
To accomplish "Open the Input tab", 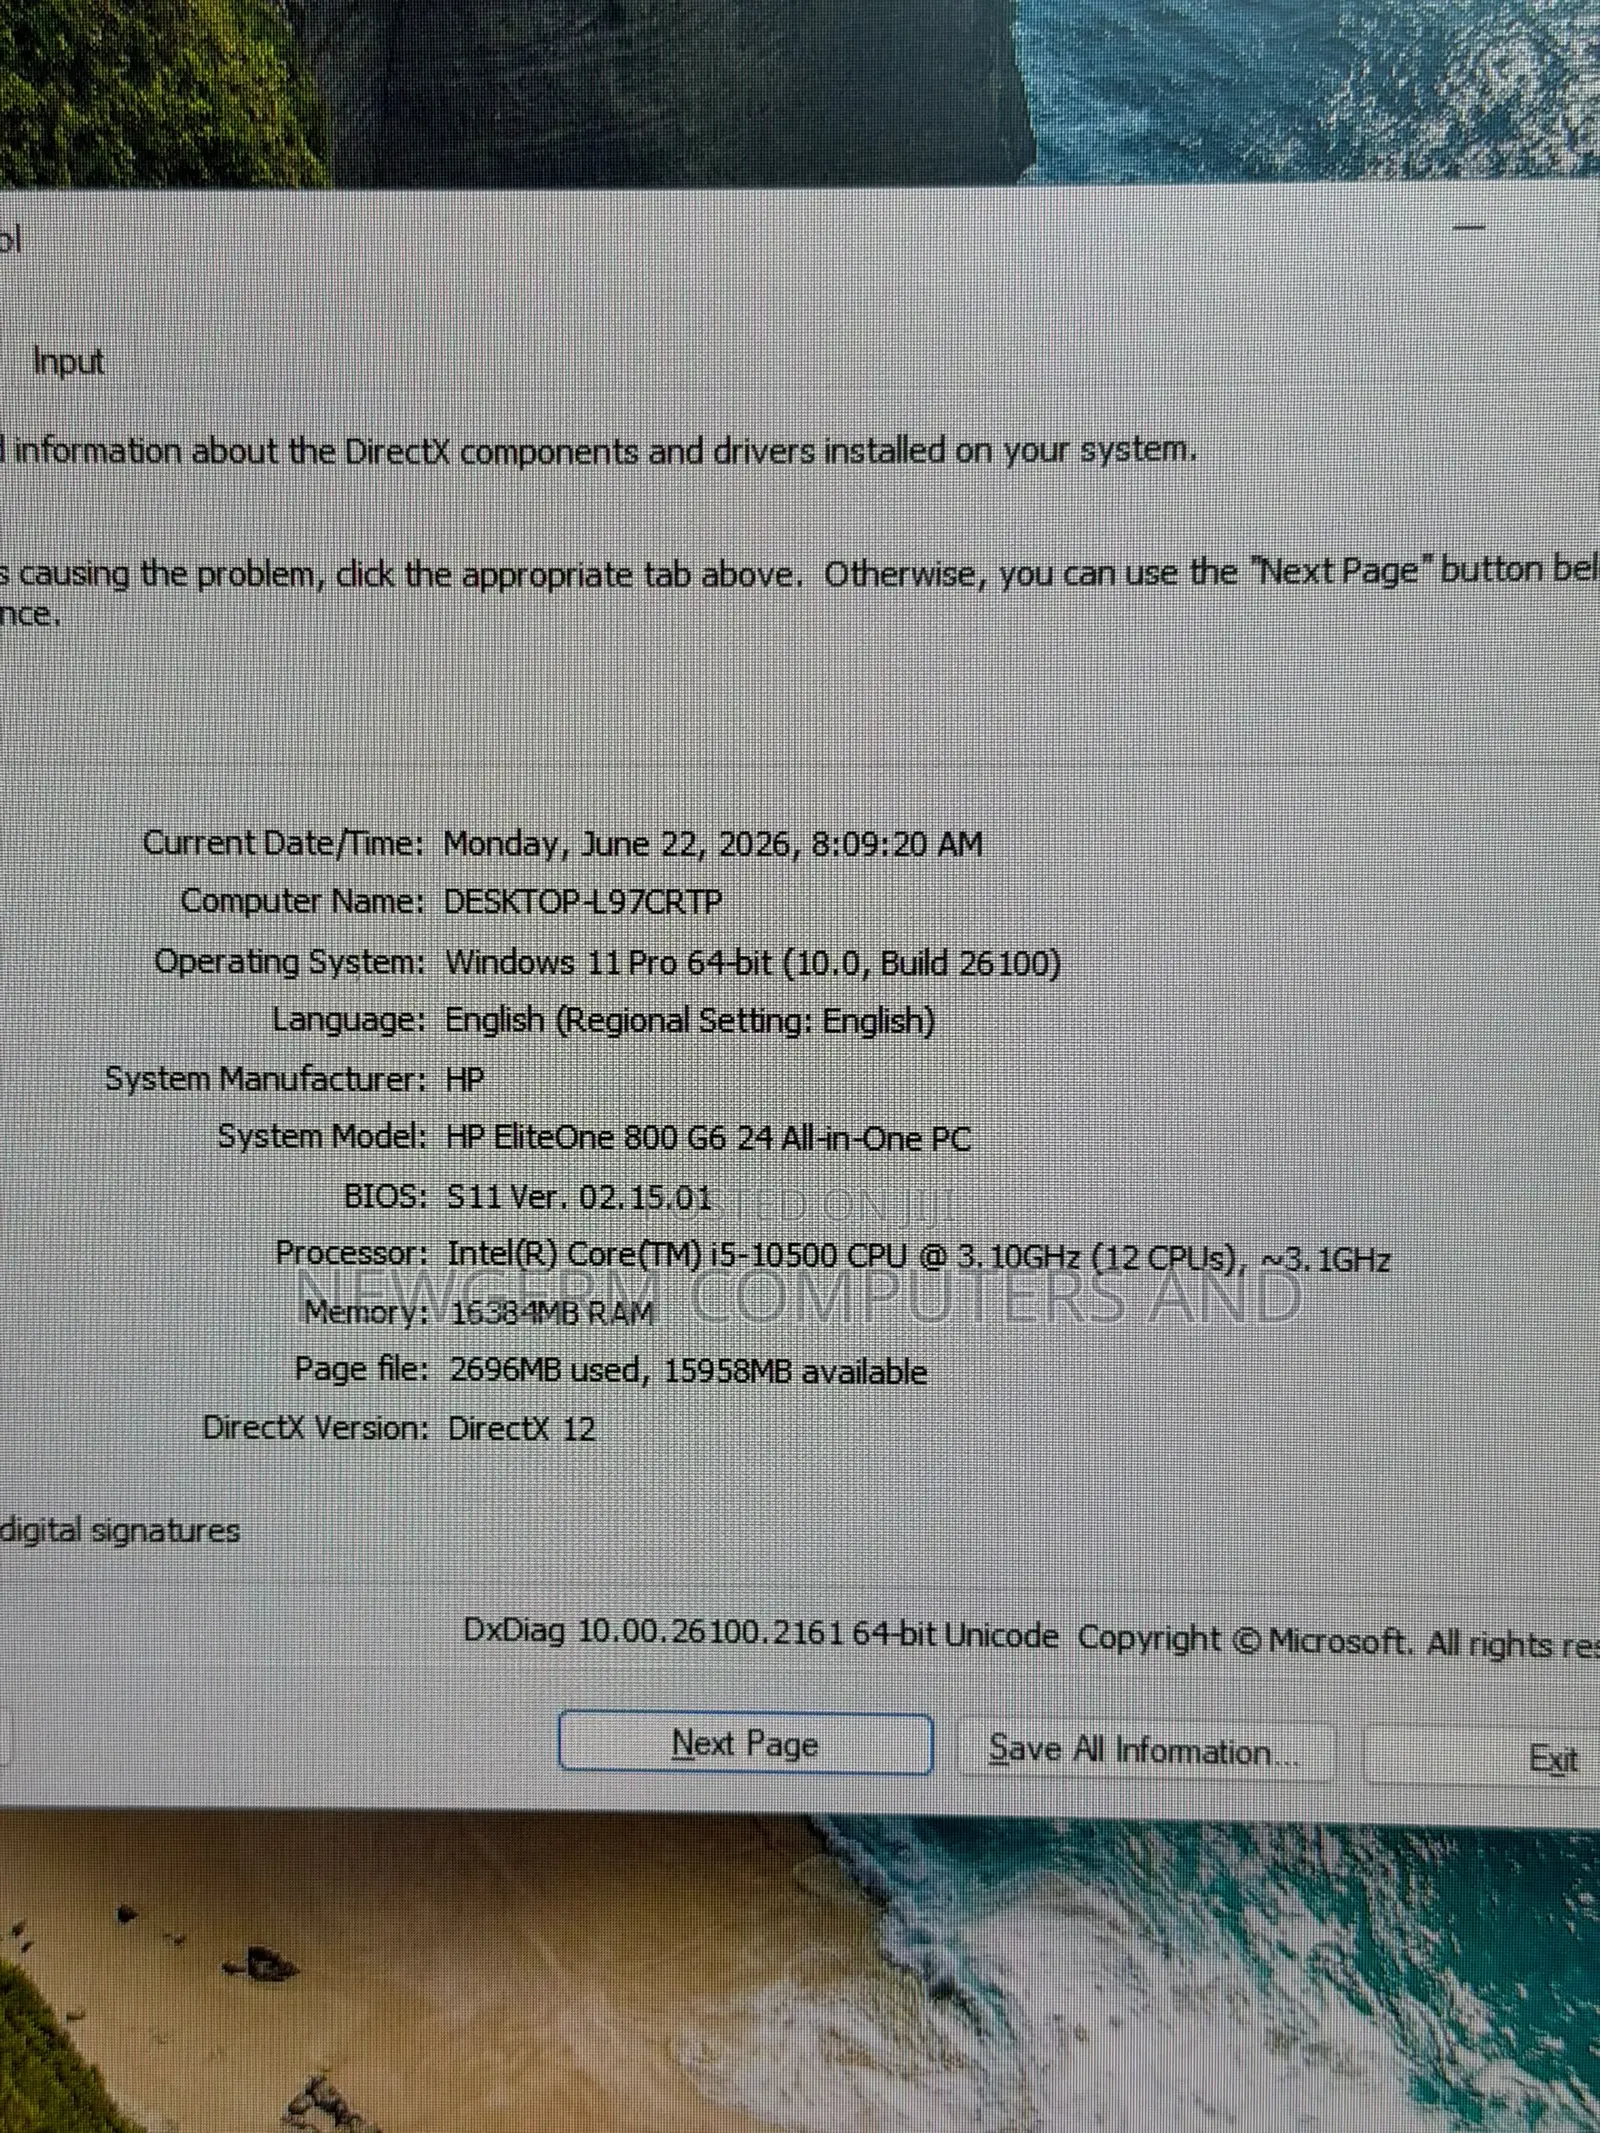I will [x=68, y=361].
